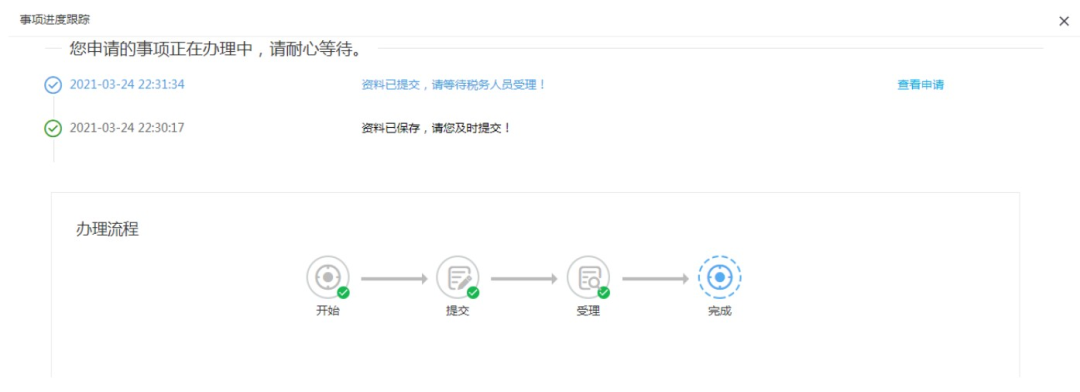Select timestamp 2021-03-24 22:31:34

(127, 85)
